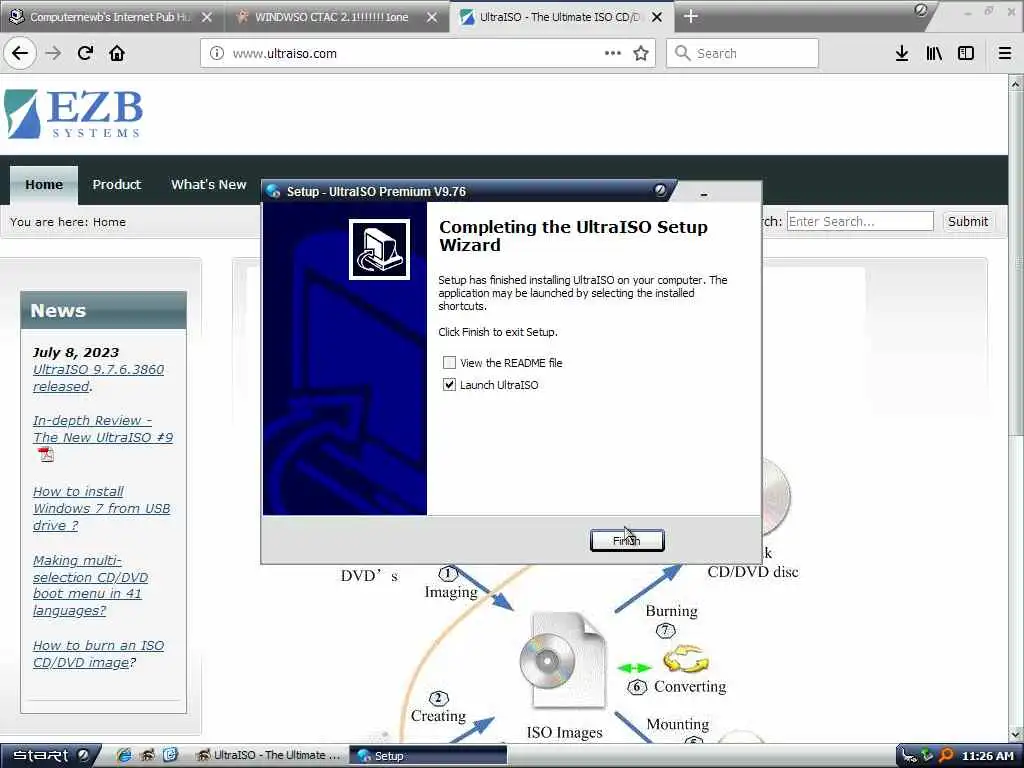Bookmark this page with the star icon
The height and width of the screenshot is (768, 1024).
[x=641, y=53]
